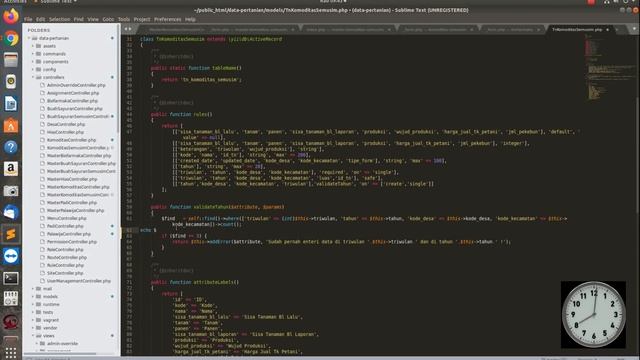
Task: Click the sidebar horizontal scrollbar
Action: [60, 354]
